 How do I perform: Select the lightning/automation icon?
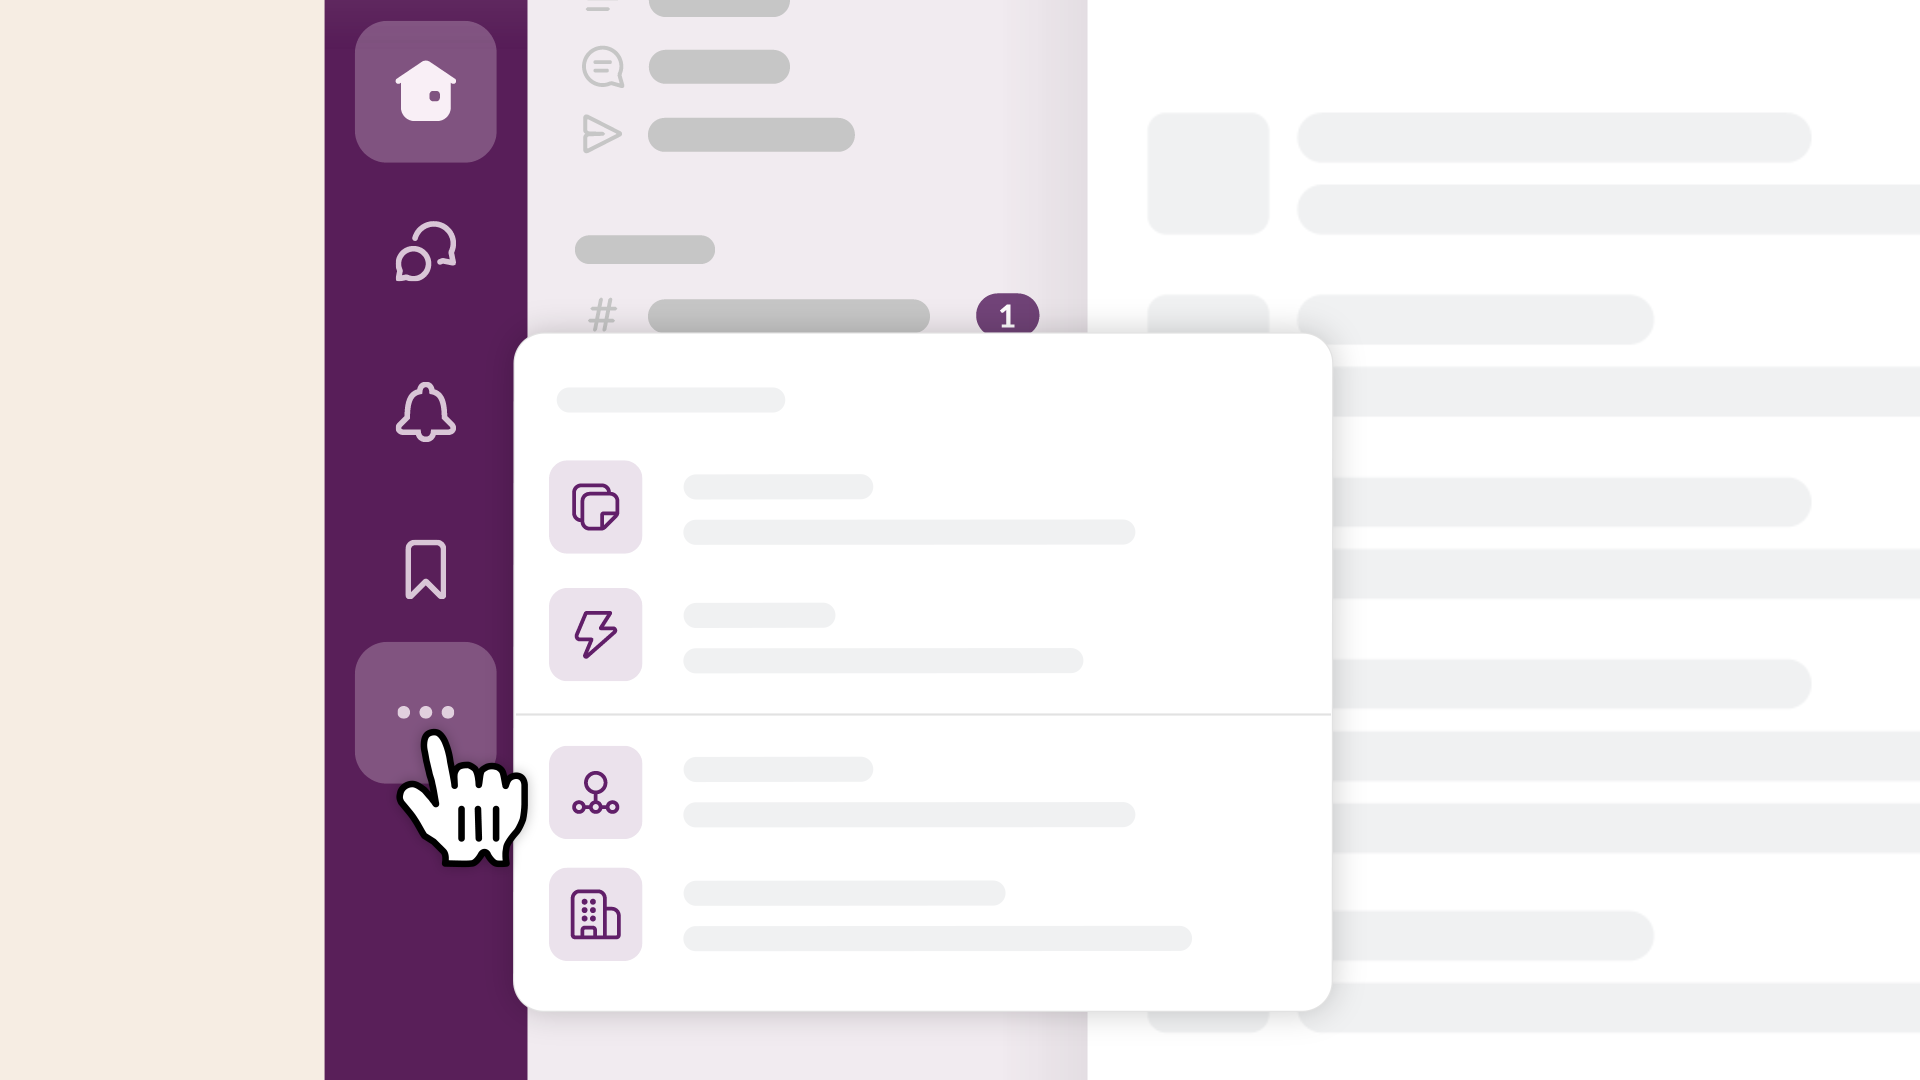click(x=595, y=634)
